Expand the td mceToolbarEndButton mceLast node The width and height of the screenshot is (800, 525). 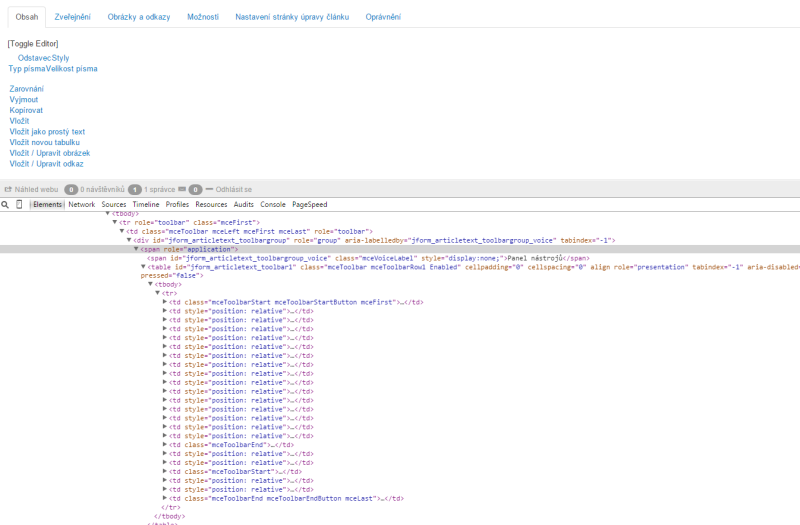coord(165,498)
